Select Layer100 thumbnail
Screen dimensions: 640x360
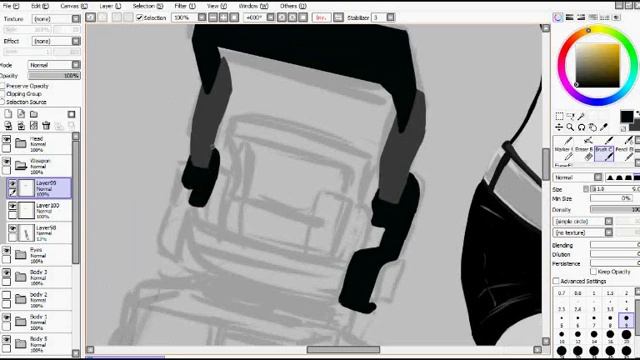(27, 211)
